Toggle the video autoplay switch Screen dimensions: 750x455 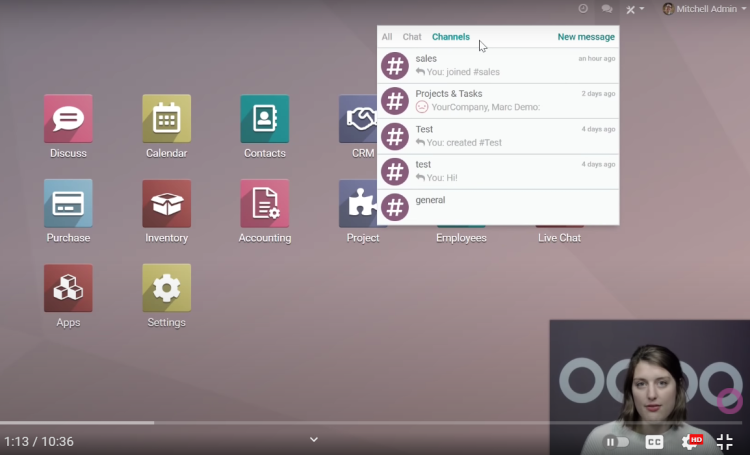pos(617,442)
